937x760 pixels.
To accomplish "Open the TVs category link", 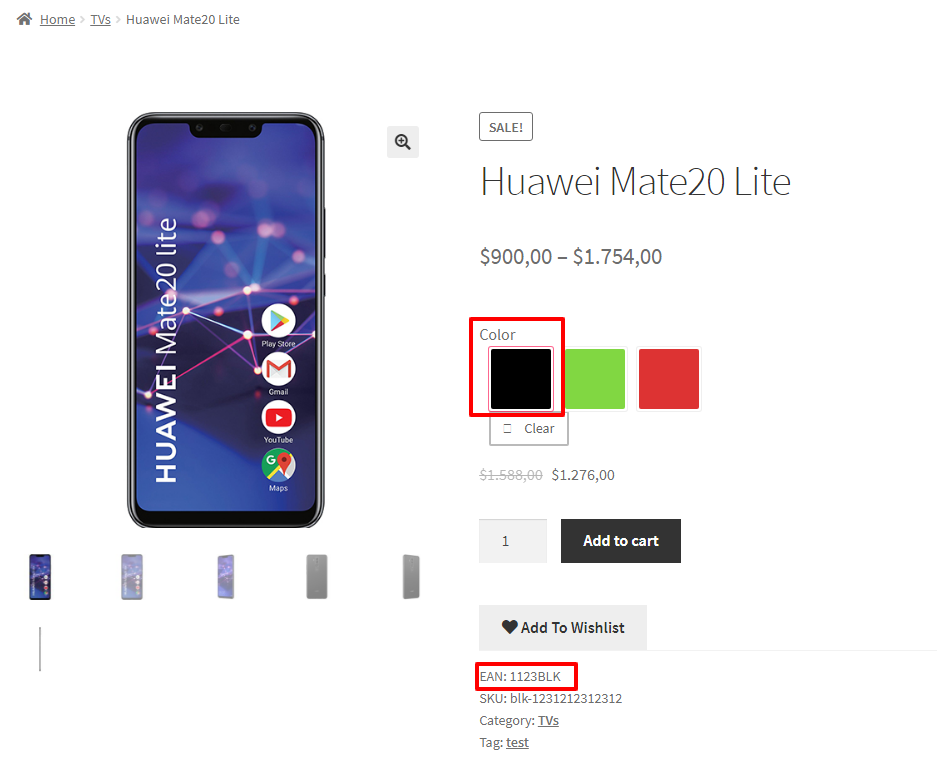I will 549,721.
